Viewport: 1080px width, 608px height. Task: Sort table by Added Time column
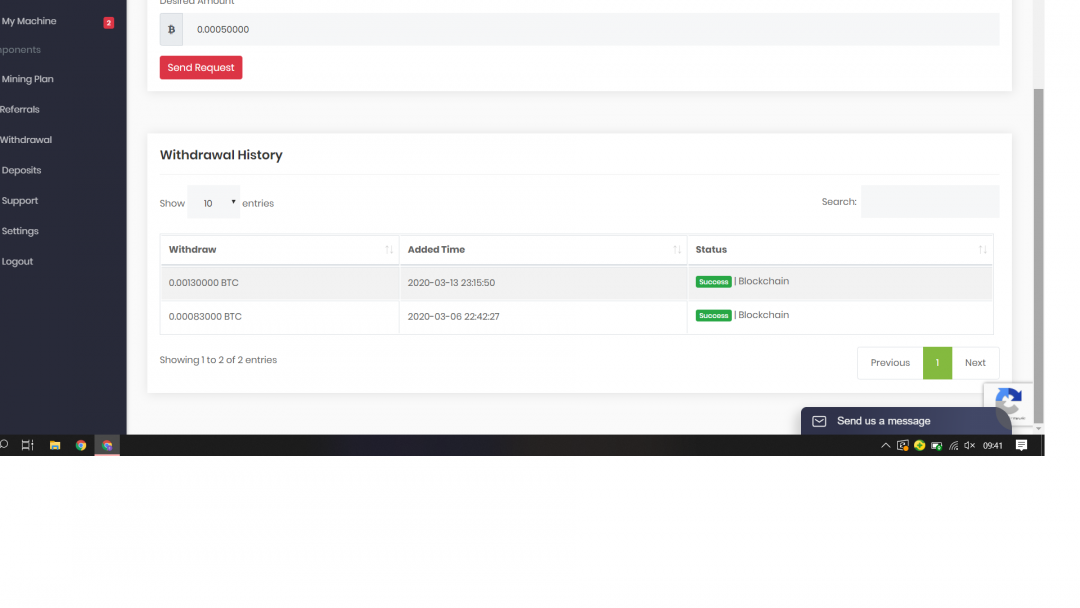click(543, 250)
